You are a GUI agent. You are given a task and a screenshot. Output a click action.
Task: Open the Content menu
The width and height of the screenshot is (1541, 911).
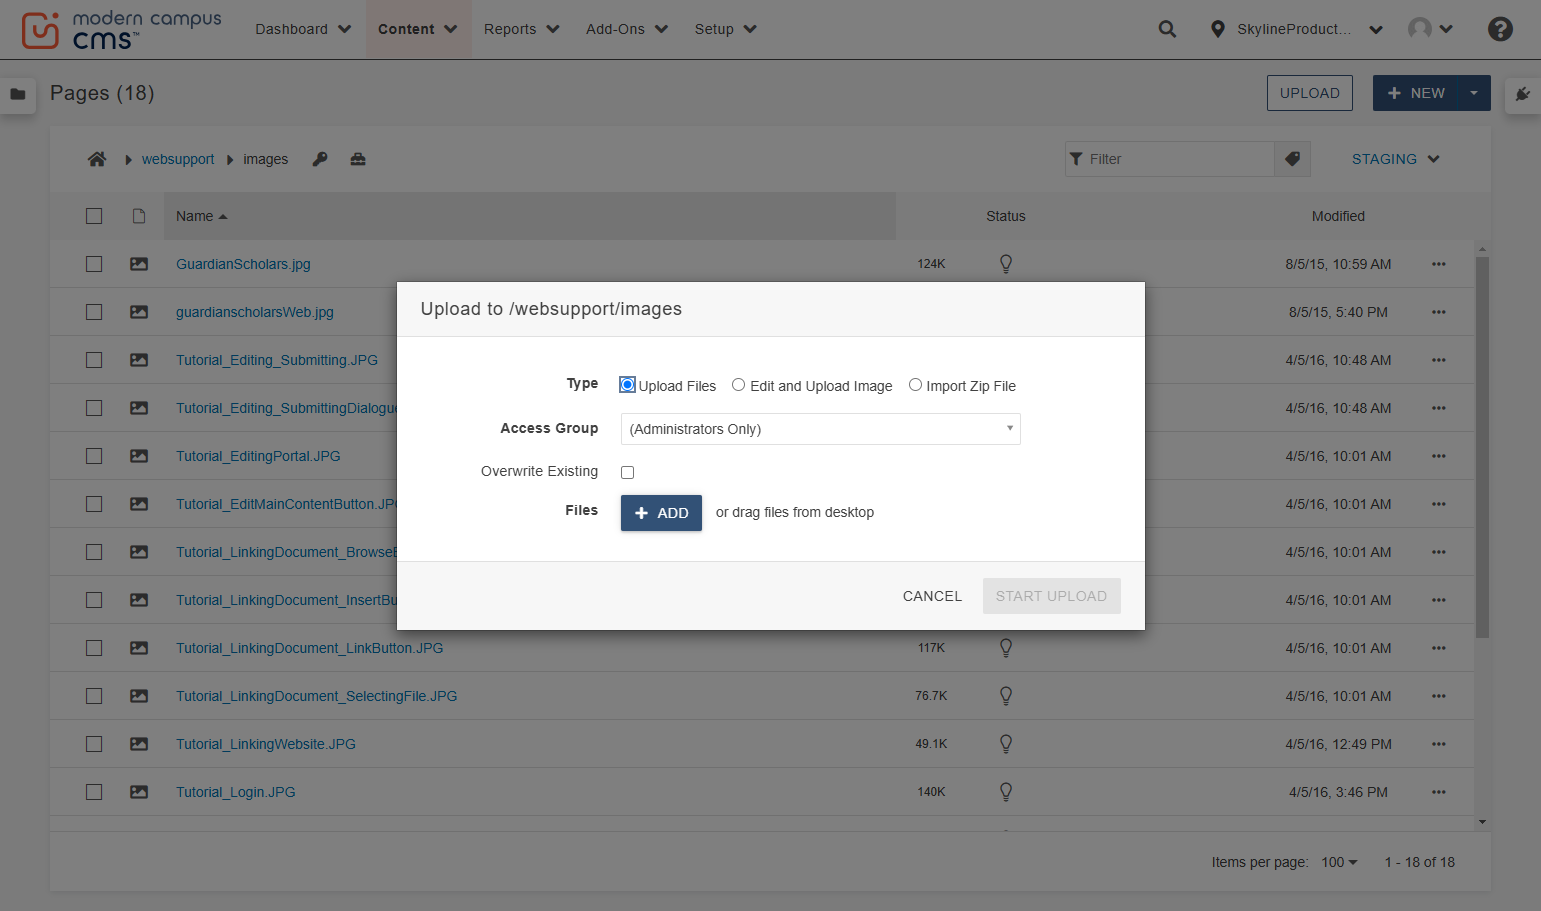click(x=418, y=29)
